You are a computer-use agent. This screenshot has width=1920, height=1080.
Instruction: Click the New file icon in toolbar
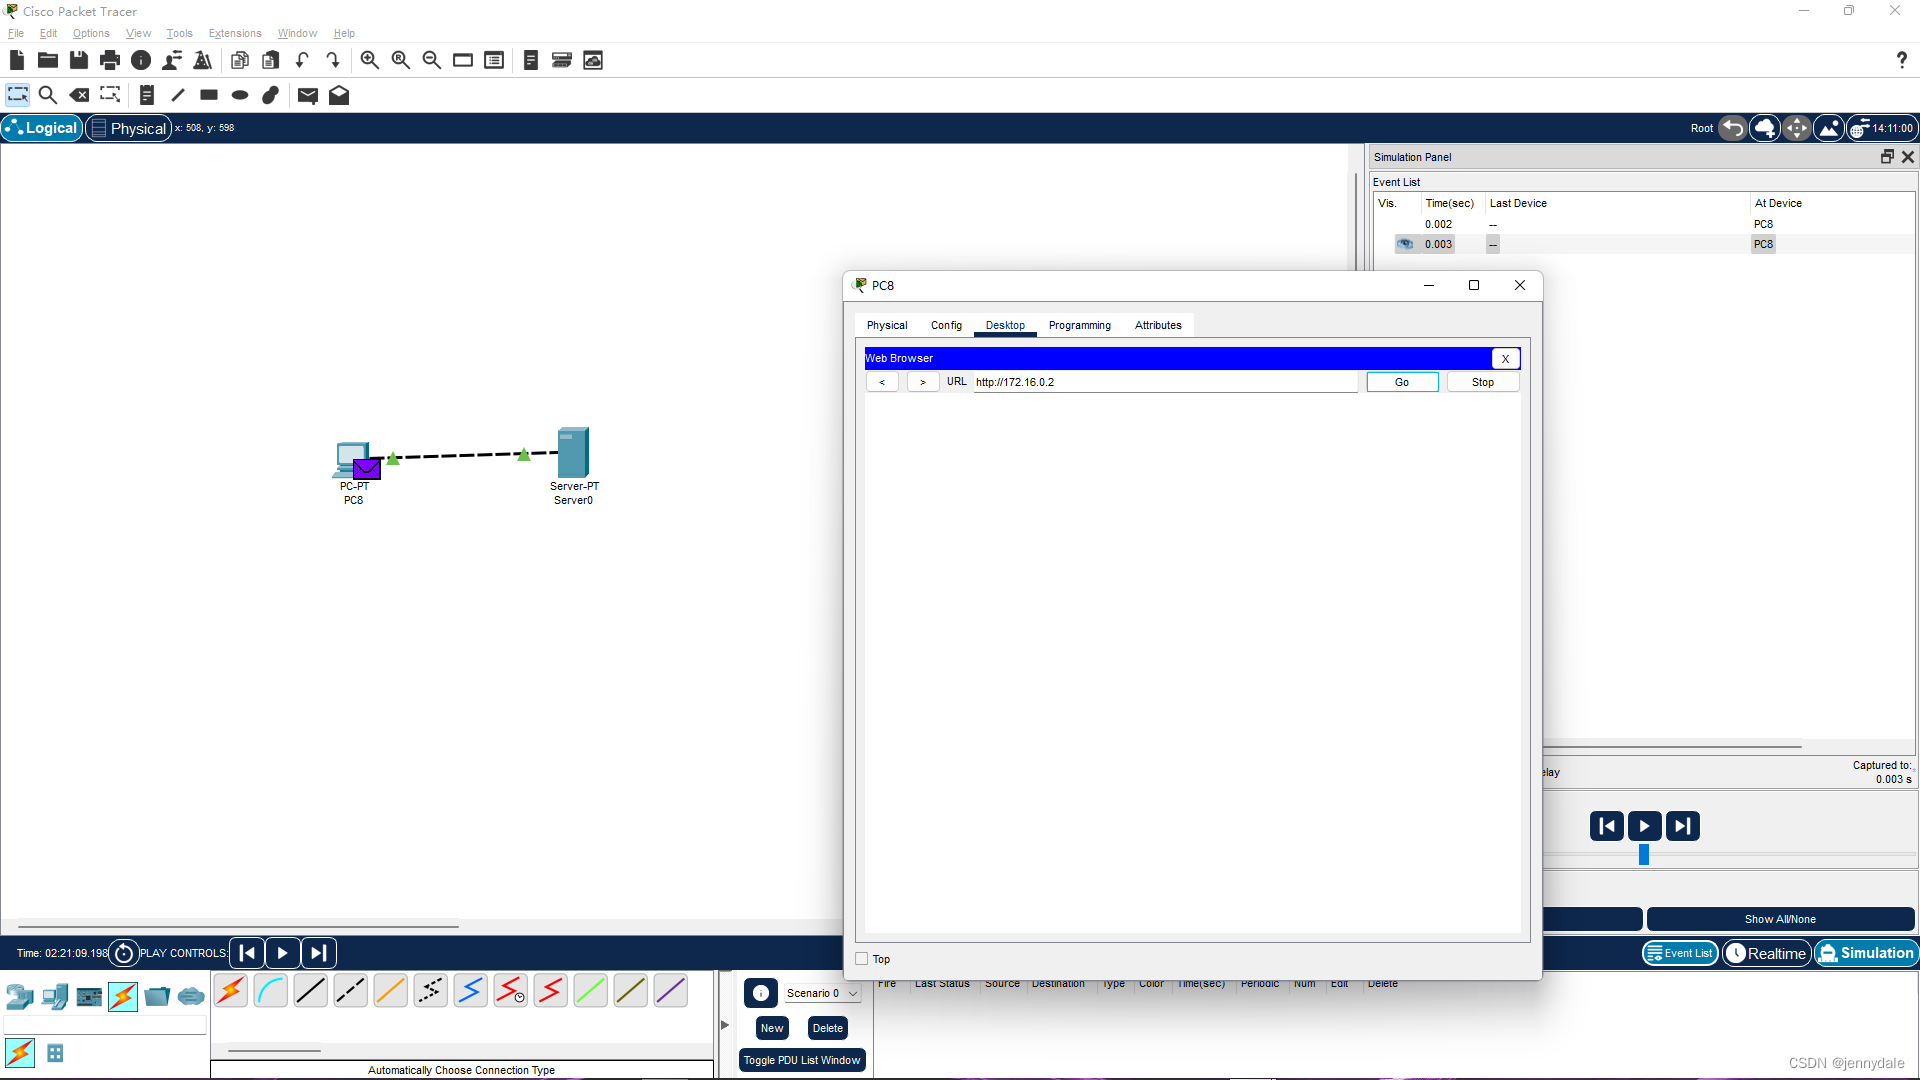click(17, 61)
